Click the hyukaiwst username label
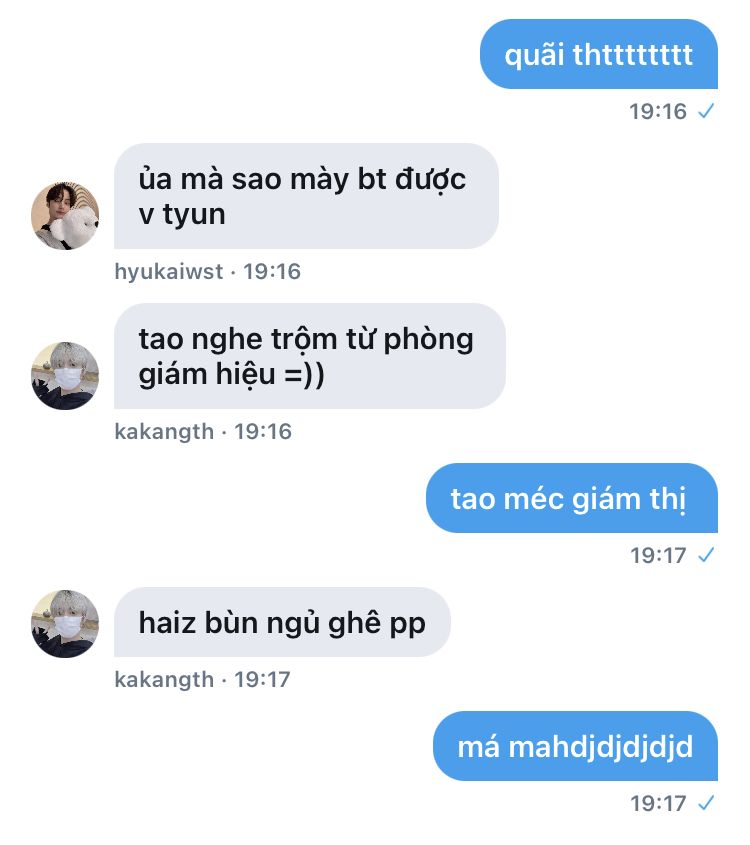This screenshot has width=750, height=845. (169, 271)
